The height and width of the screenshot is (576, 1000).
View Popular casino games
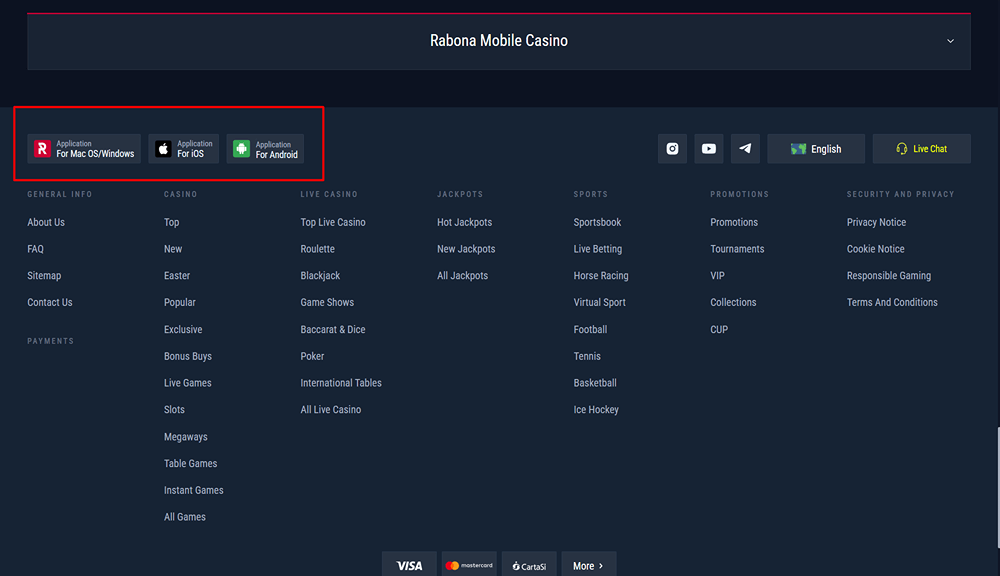[180, 302]
